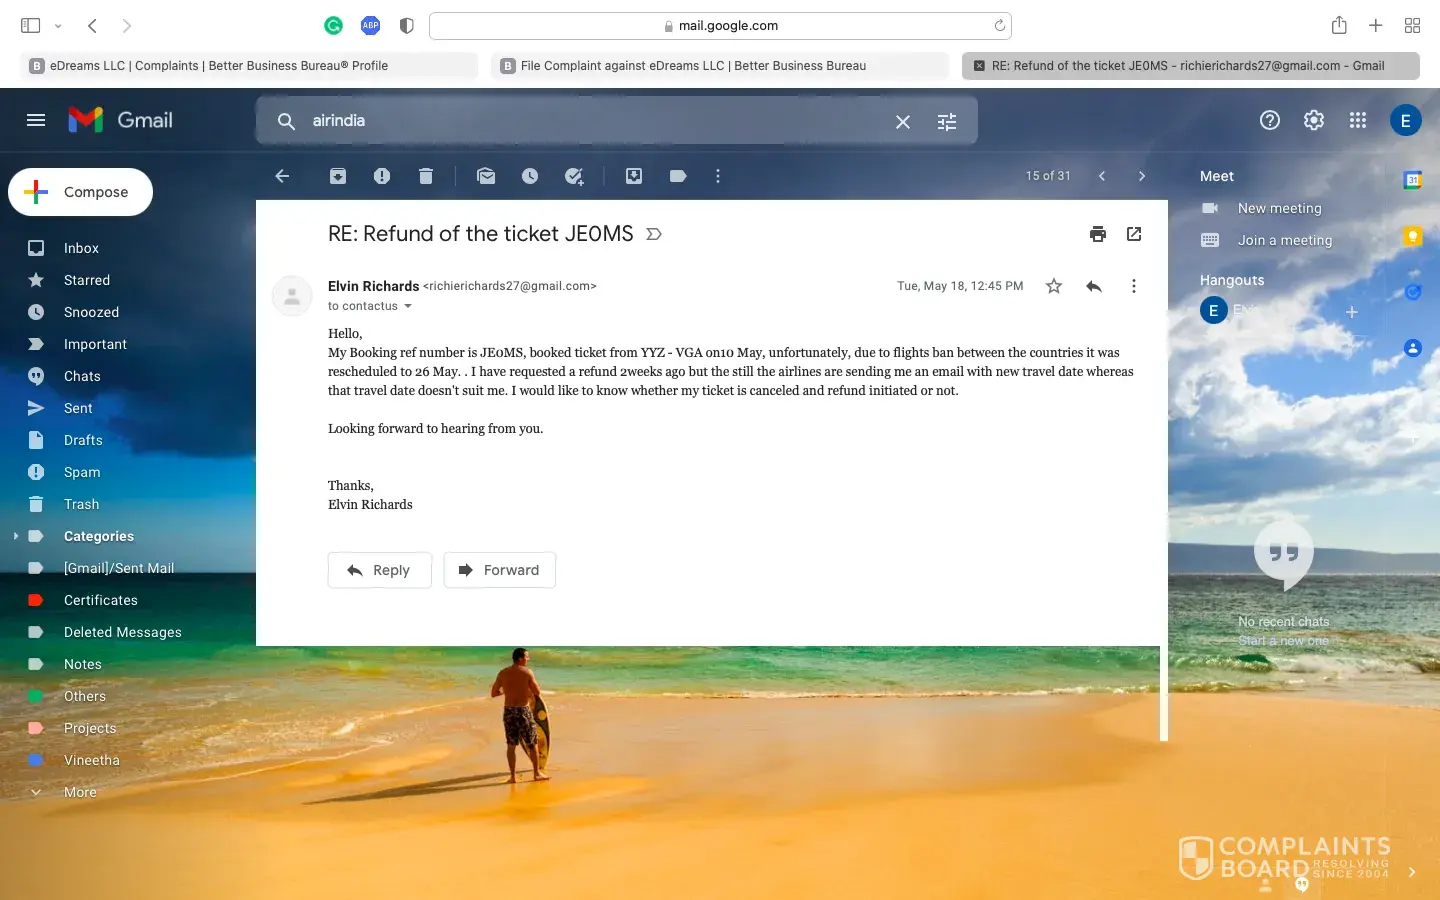Screen dimensions: 1440x900
Task: Print the email conversation
Action: [x=1098, y=234]
